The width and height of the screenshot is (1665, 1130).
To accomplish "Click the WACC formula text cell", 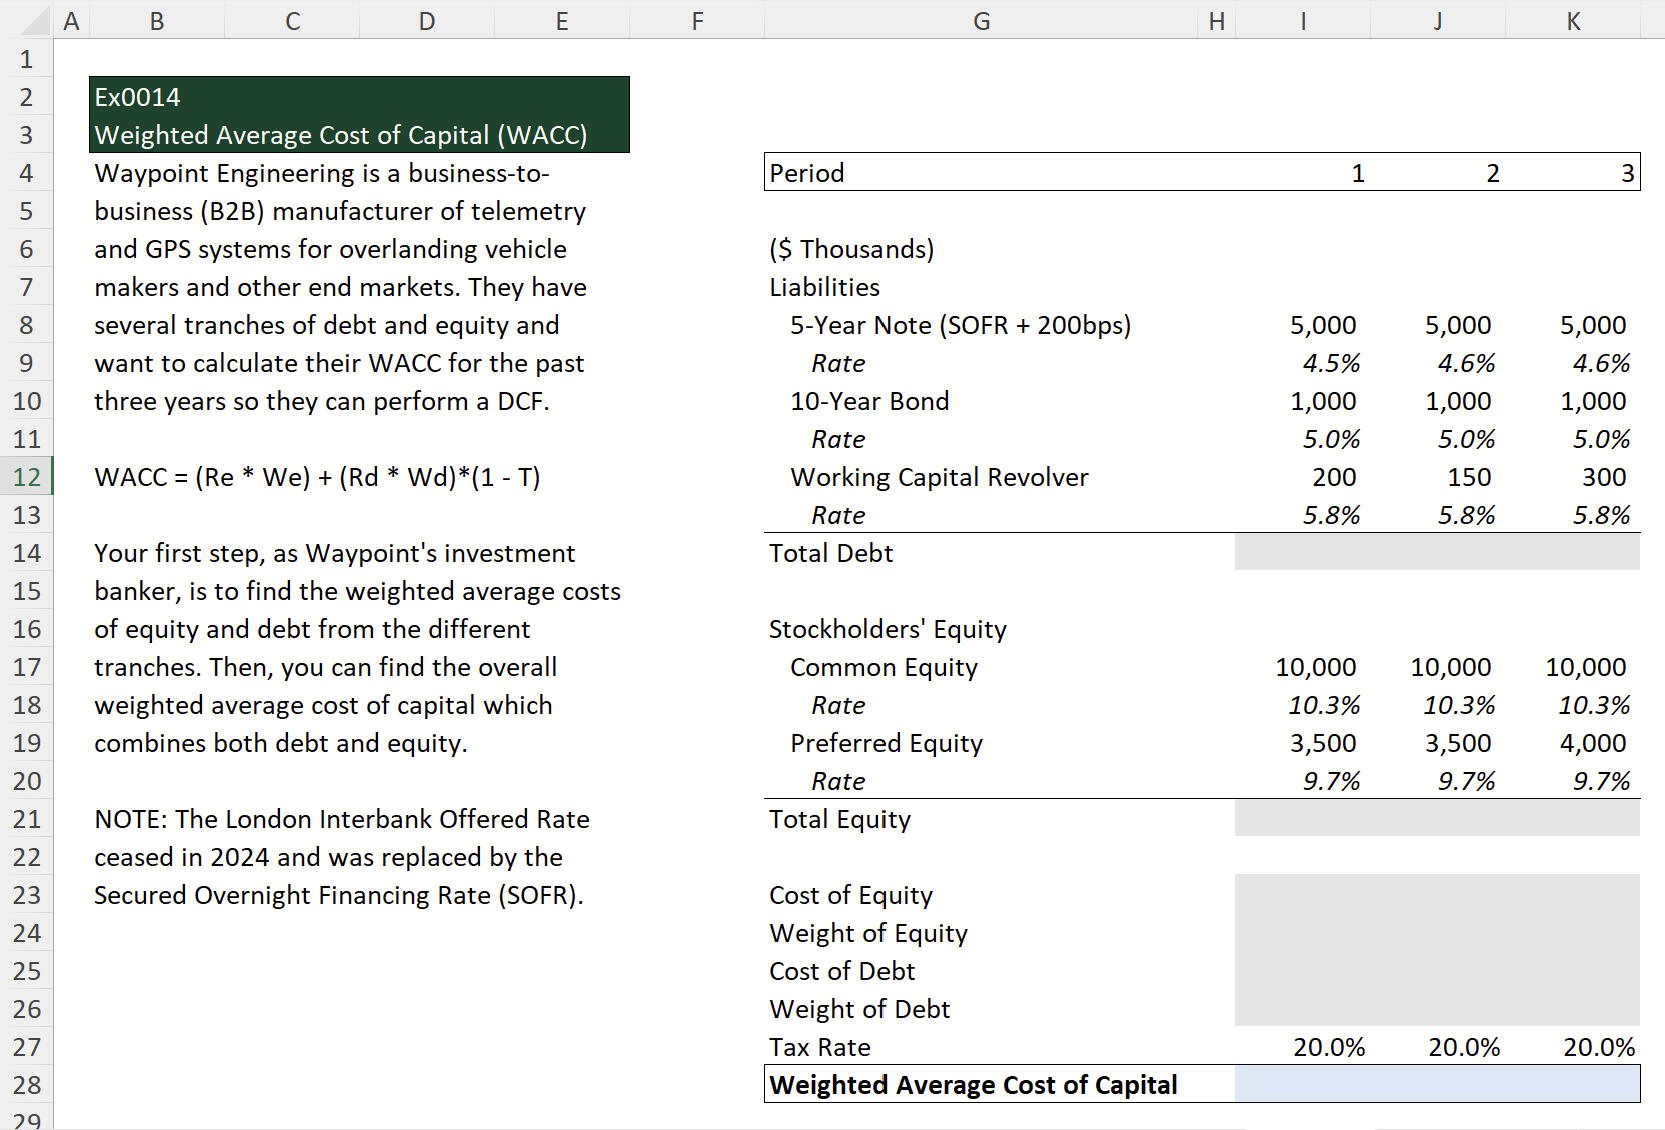I will point(317,477).
